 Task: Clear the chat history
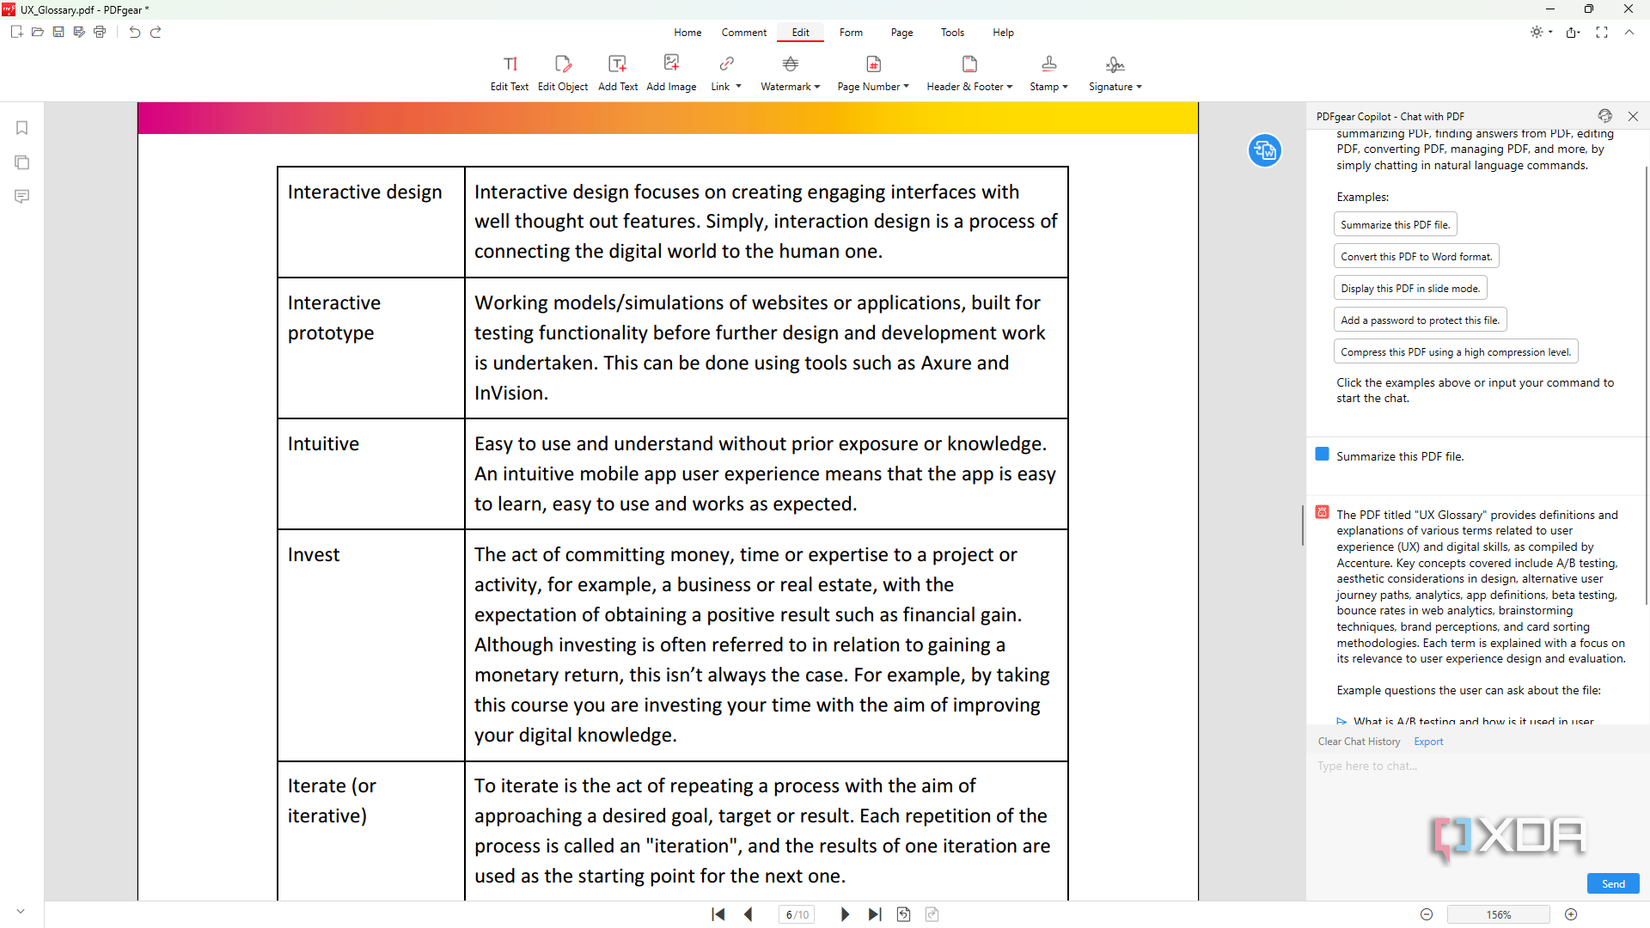(x=1359, y=742)
